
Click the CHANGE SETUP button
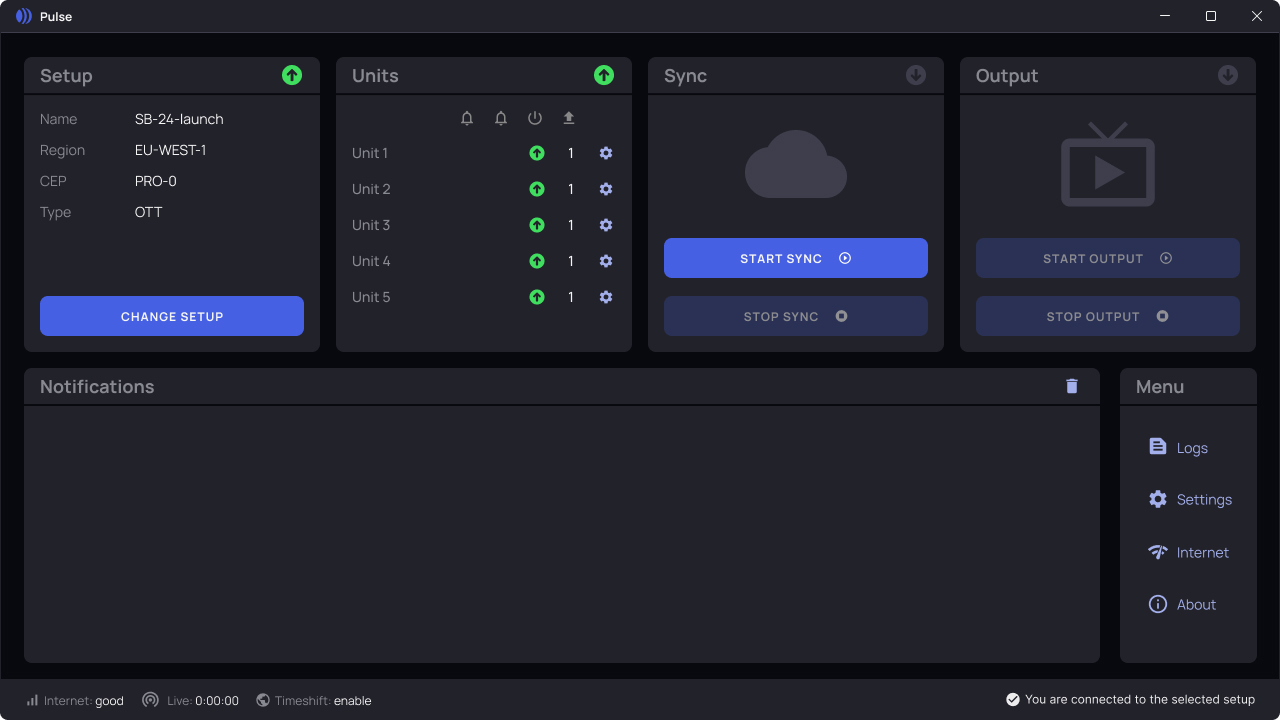(172, 316)
